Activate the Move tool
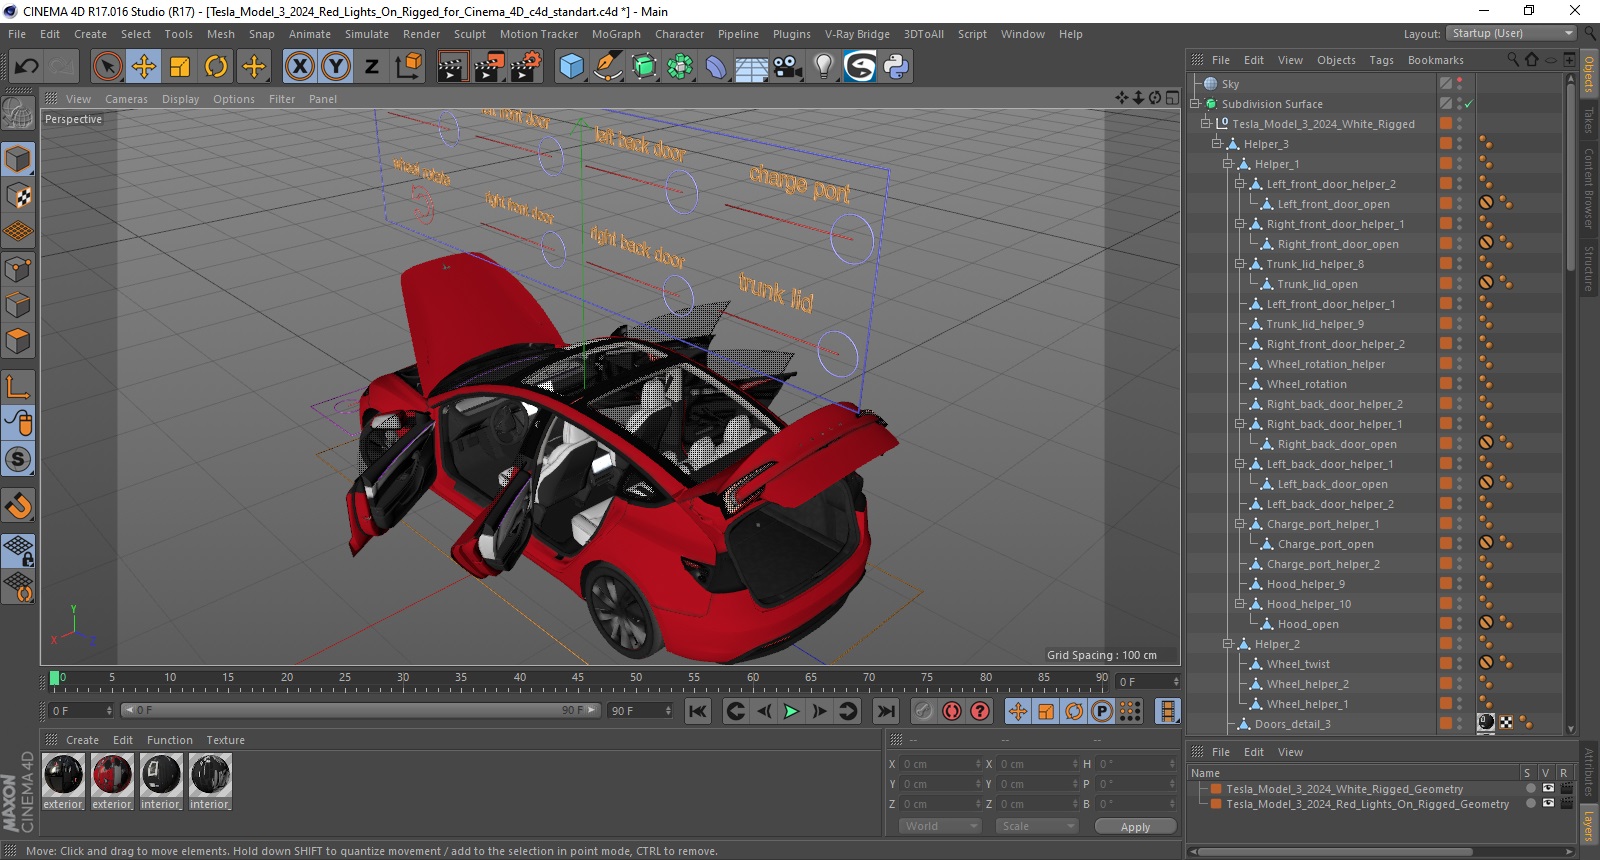The width and height of the screenshot is (1600, 860). pos(144,67)
